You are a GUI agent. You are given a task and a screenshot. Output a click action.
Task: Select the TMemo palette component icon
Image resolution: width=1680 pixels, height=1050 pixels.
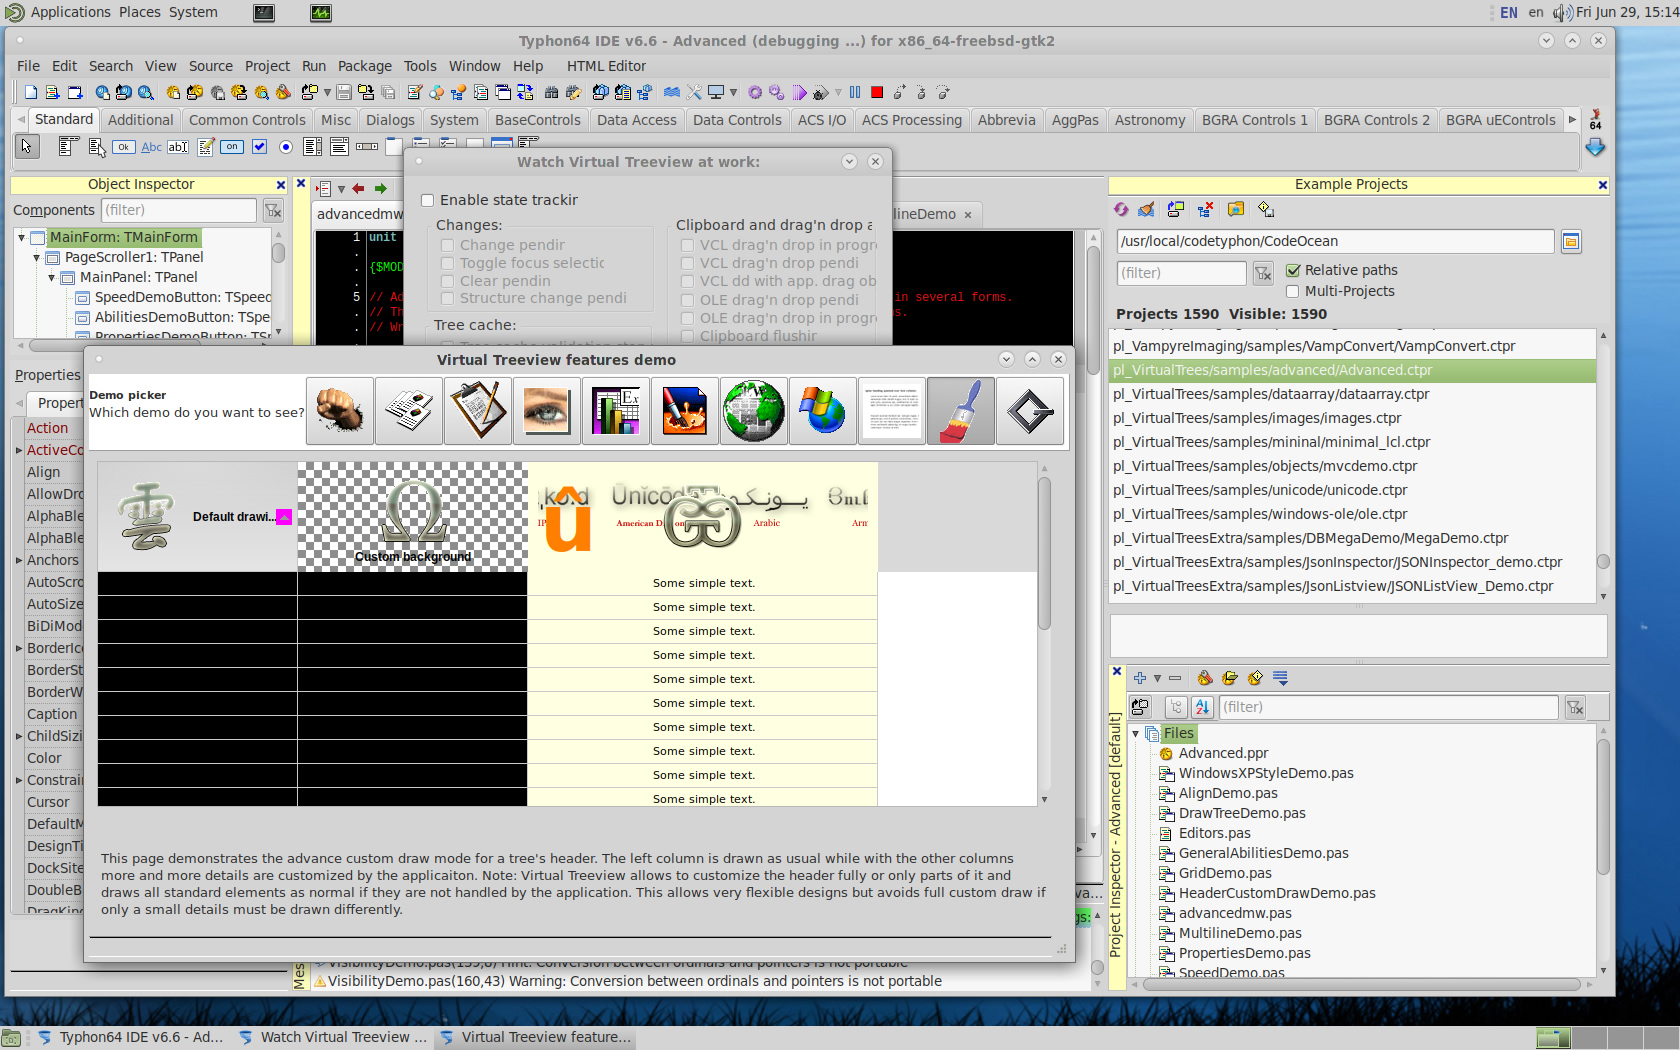(206, 147)
